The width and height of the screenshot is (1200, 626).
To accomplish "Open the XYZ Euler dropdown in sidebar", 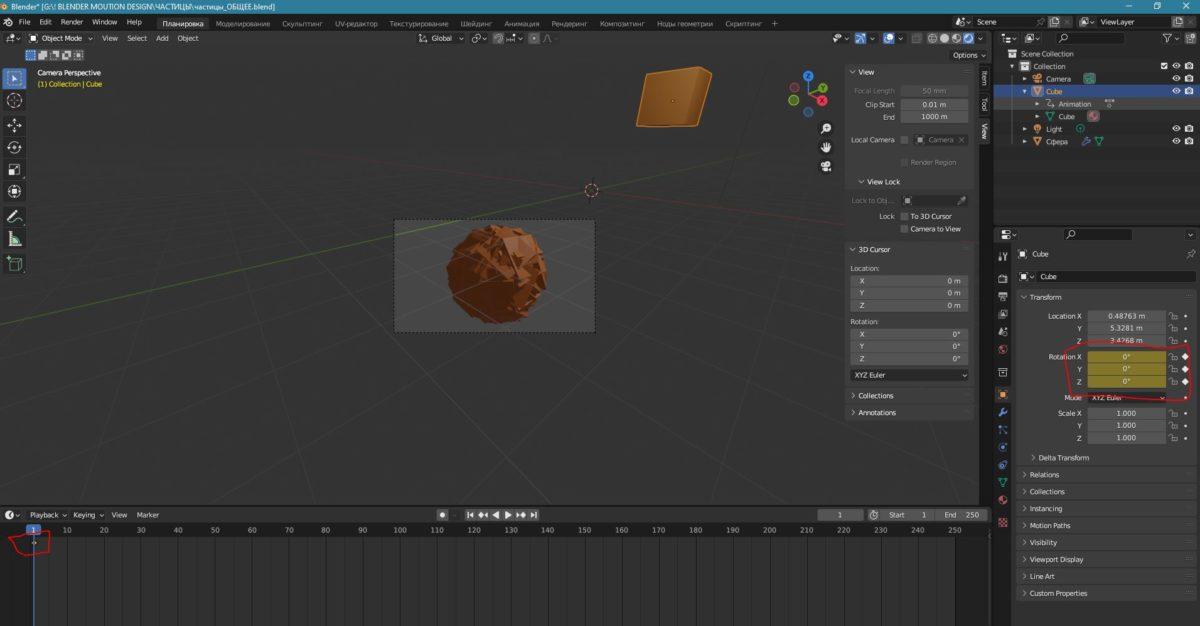I will coord(909,375).
